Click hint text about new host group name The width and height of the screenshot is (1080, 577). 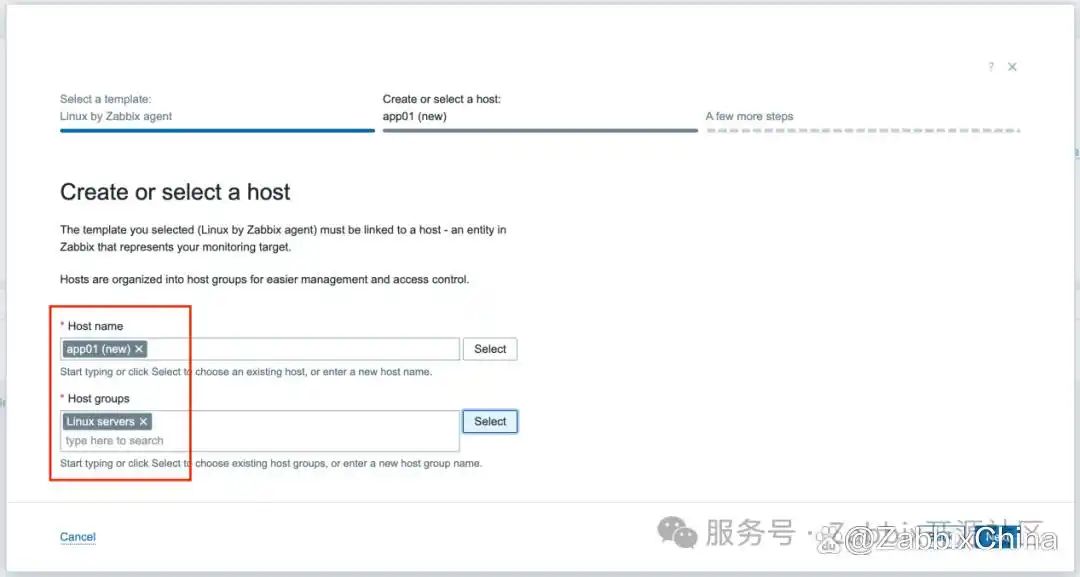[271, 463]
